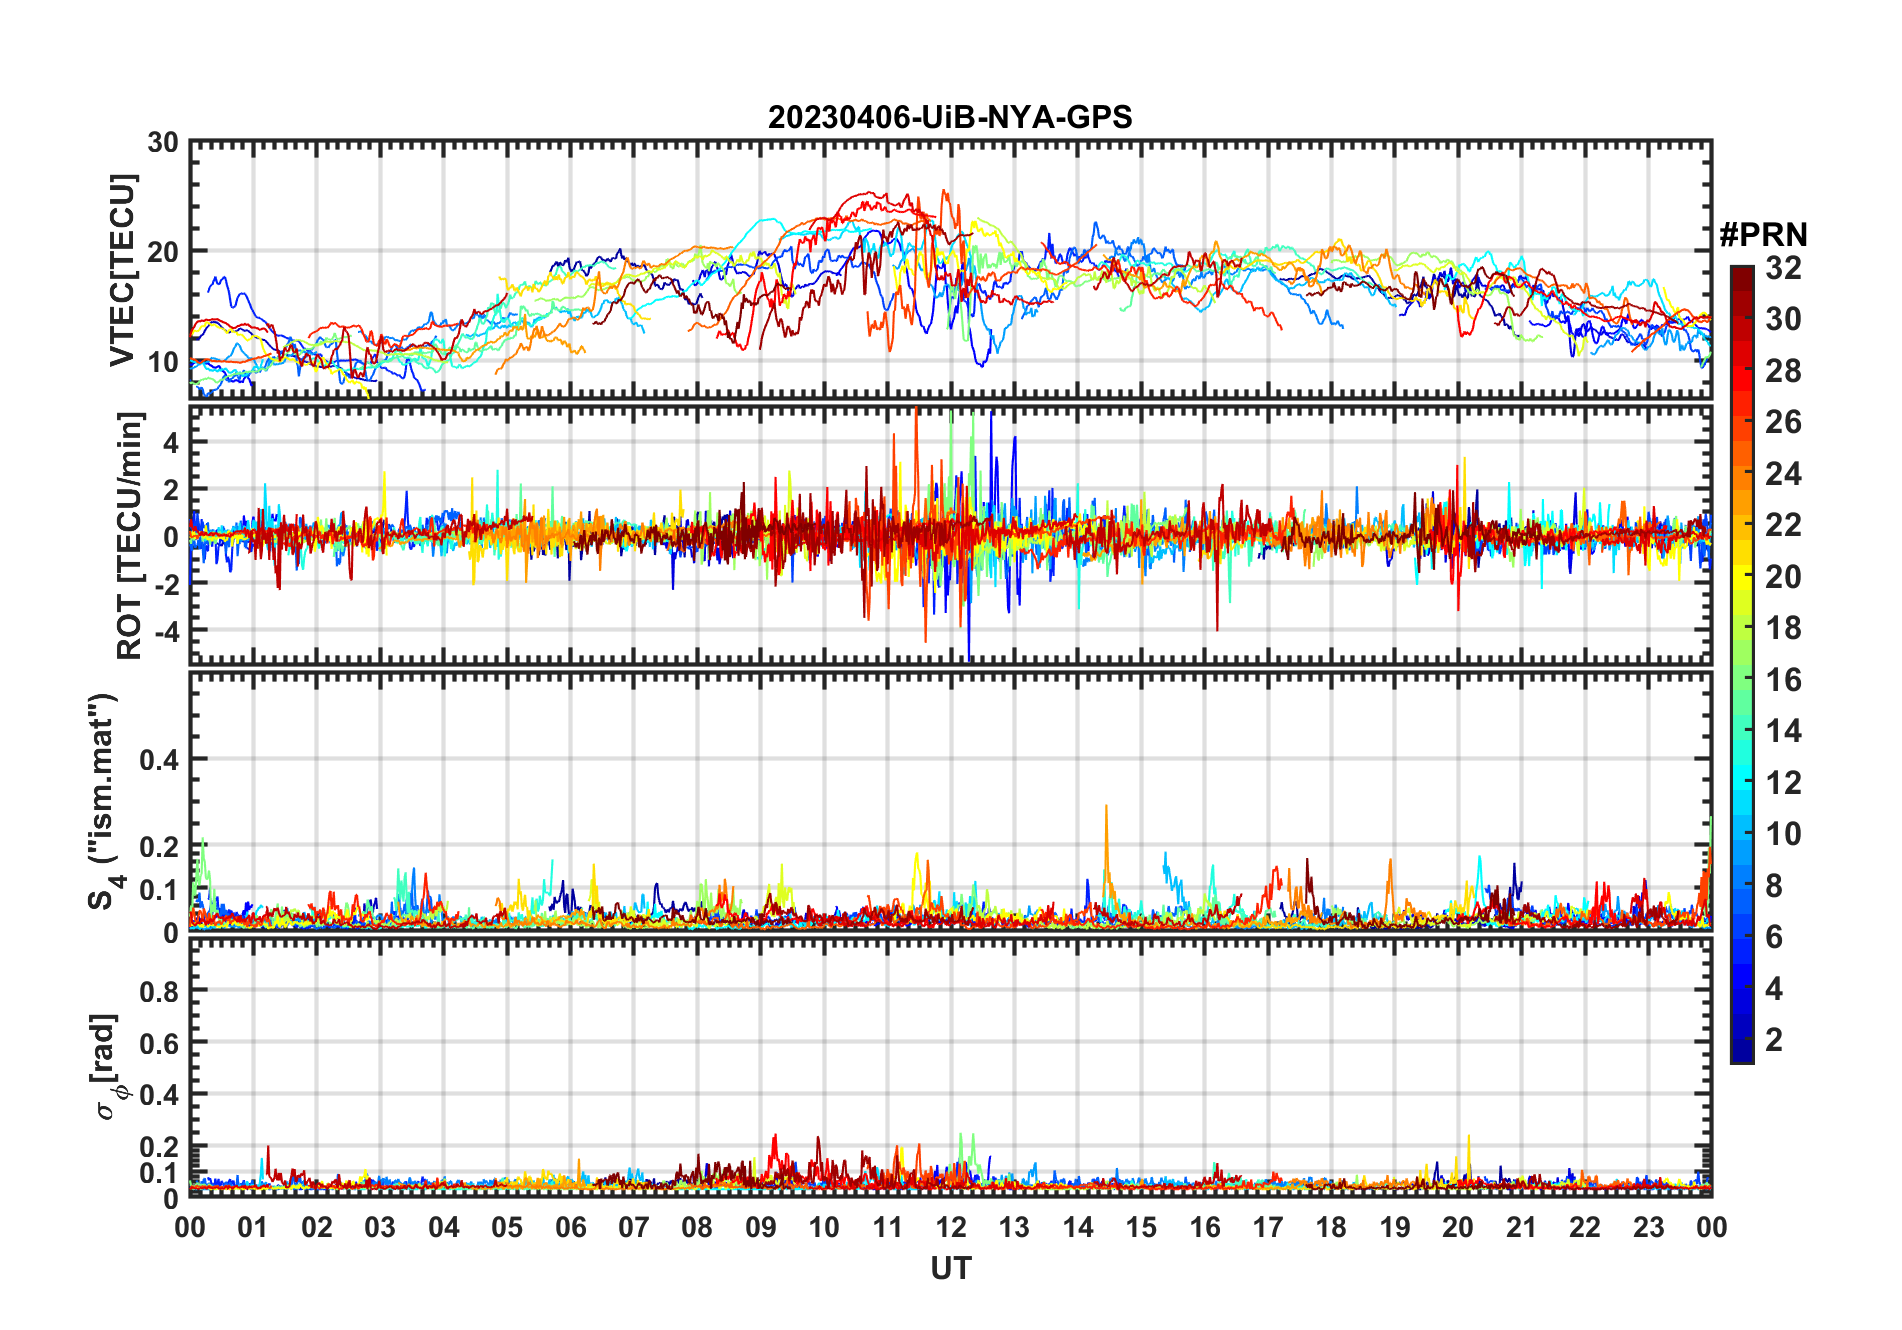Click the VTEC y-axis tick 20
1902x1330 pixels.
tap(163, 252)
